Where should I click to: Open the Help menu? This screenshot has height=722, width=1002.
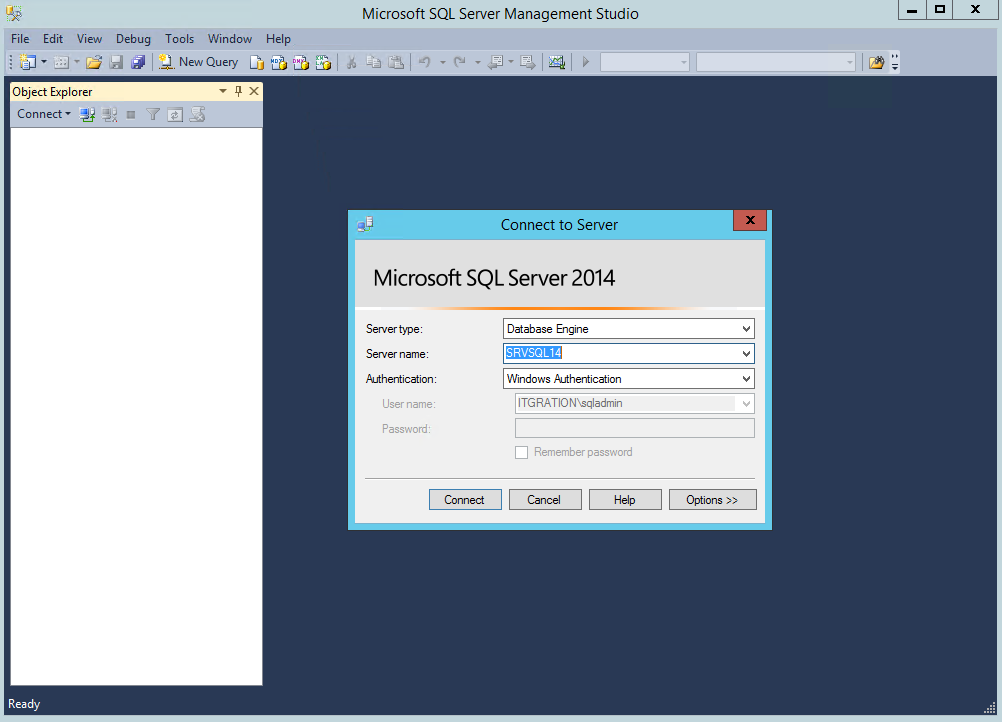click(x=278, y=39)
